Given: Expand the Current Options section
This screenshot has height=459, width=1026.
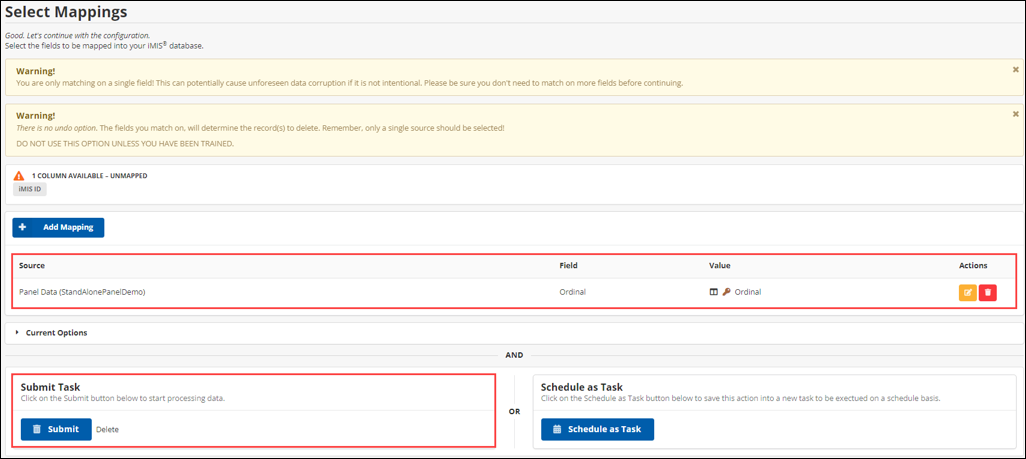Looking at the screenshot, I should point(56,333).
